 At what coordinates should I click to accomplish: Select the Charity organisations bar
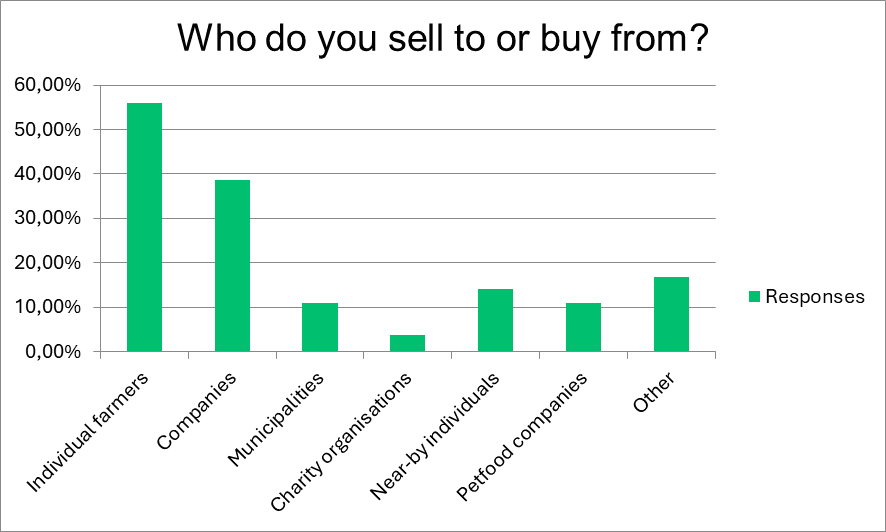tap(407, 343)
